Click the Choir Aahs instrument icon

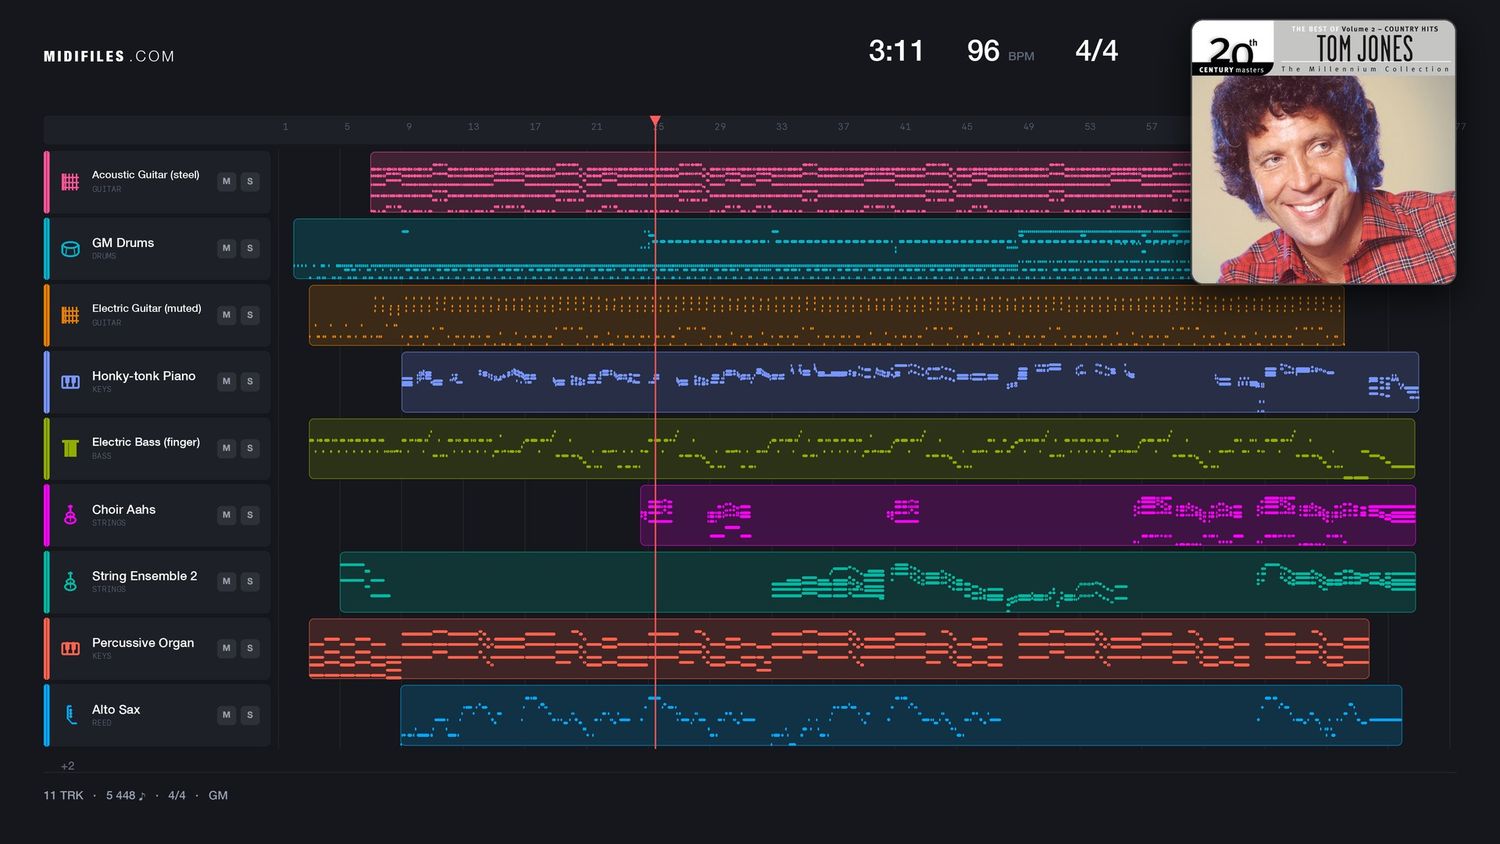(x=70, y=515)
